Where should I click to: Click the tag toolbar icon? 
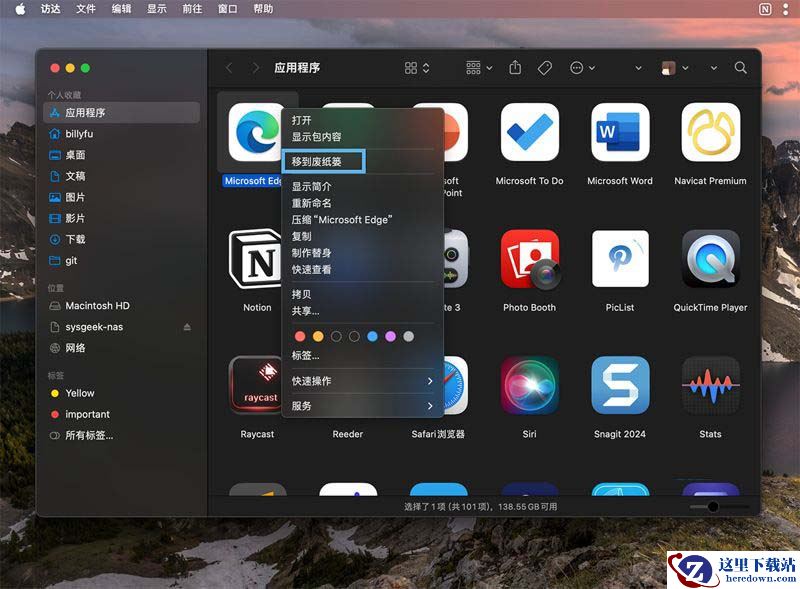click(545, 68)
